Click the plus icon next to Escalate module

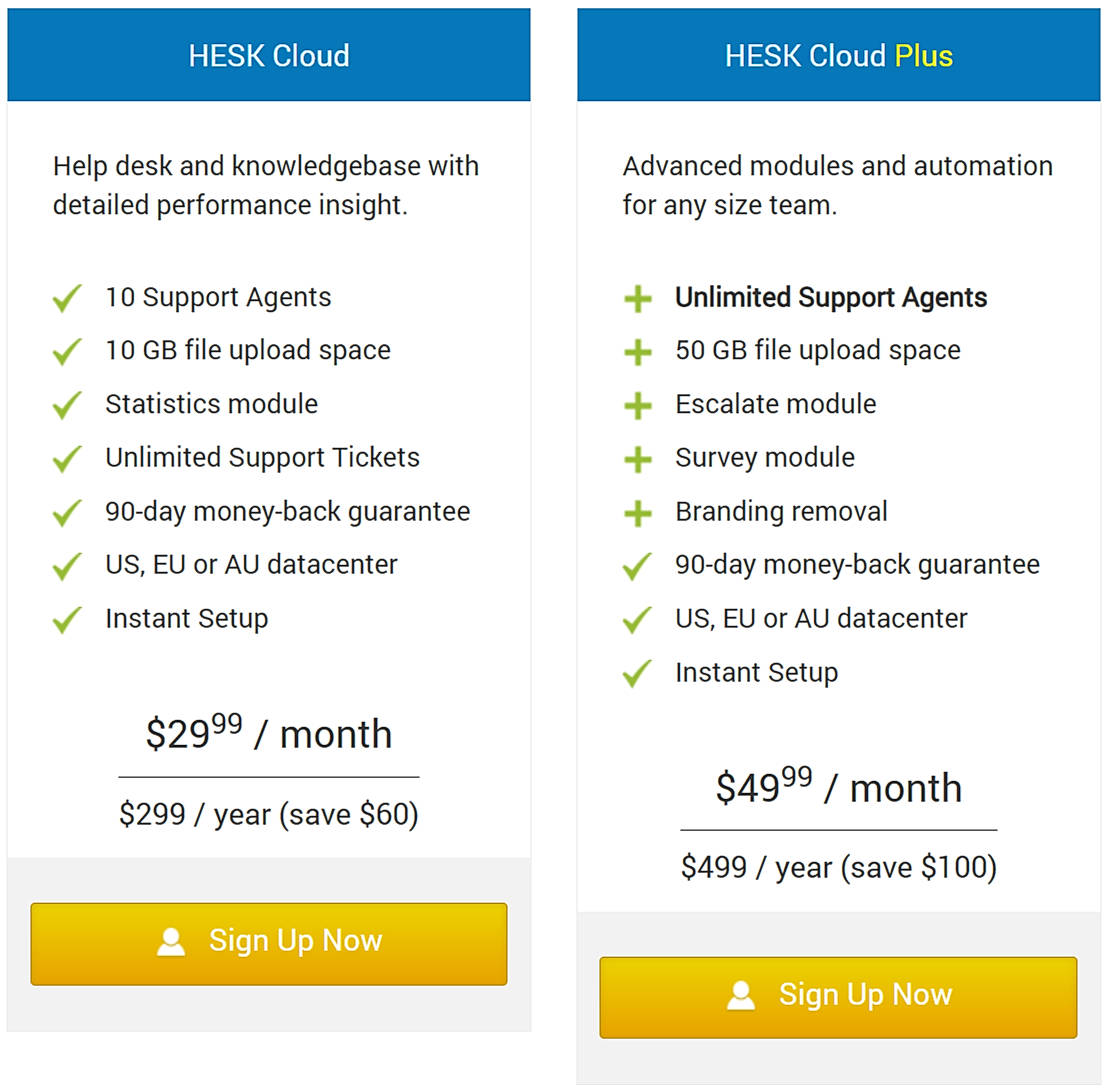click(637, 405)
